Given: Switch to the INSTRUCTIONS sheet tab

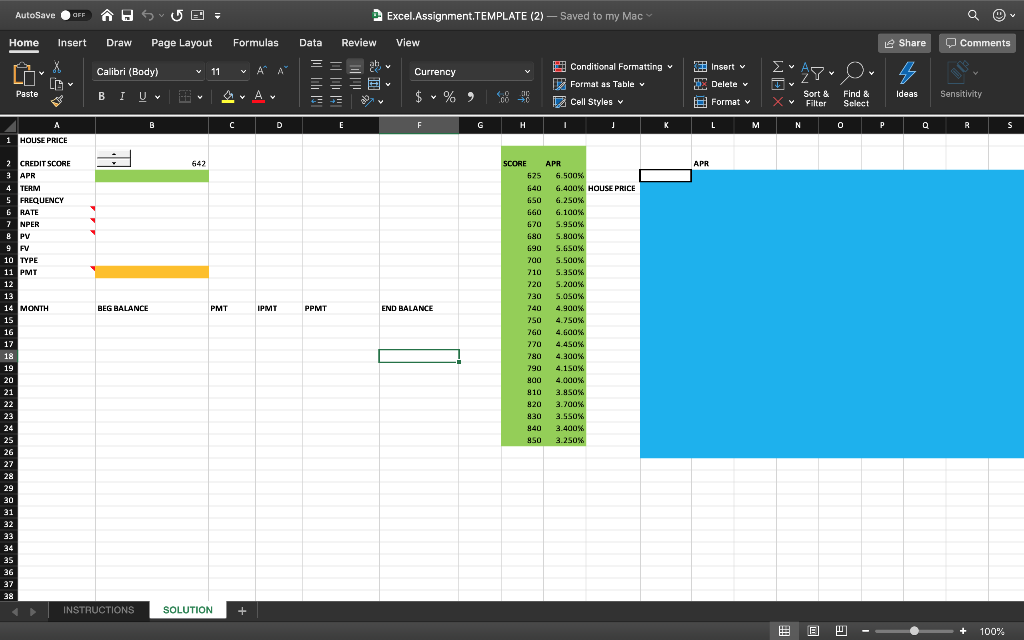Looking at the screenshot, I should click(98, 609).
